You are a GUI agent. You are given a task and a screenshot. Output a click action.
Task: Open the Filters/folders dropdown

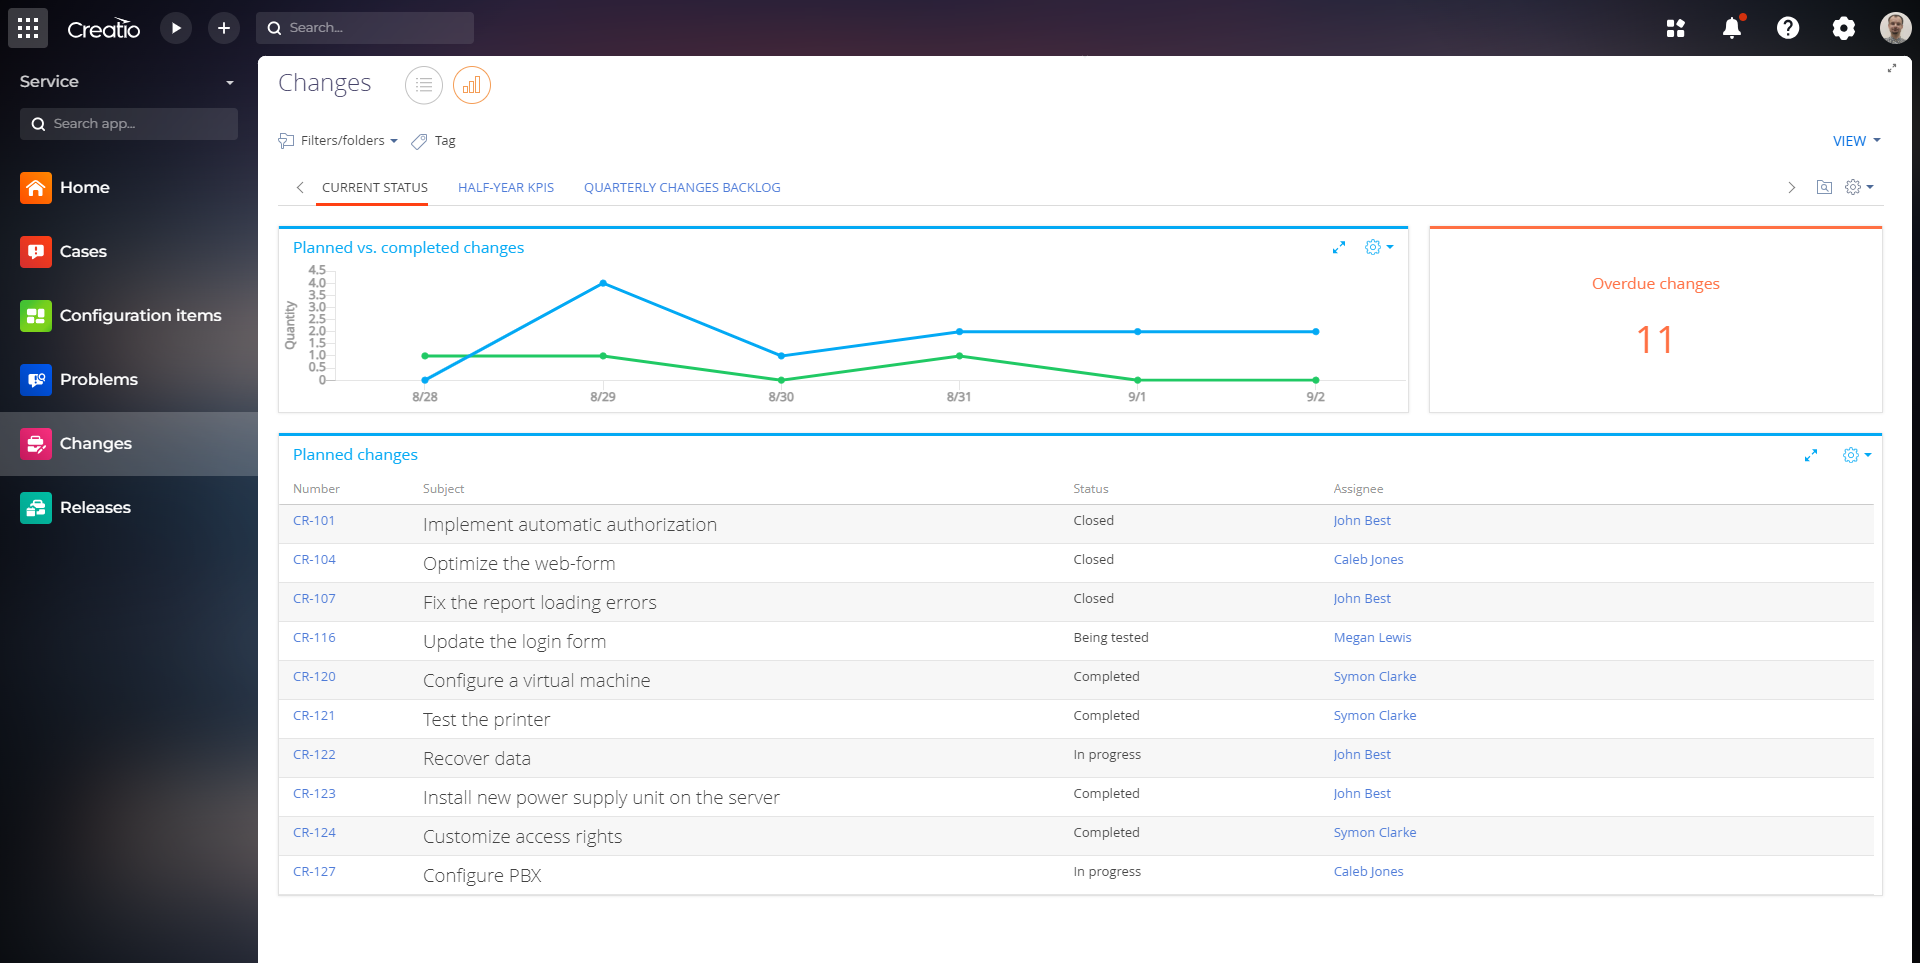(340, 141)
